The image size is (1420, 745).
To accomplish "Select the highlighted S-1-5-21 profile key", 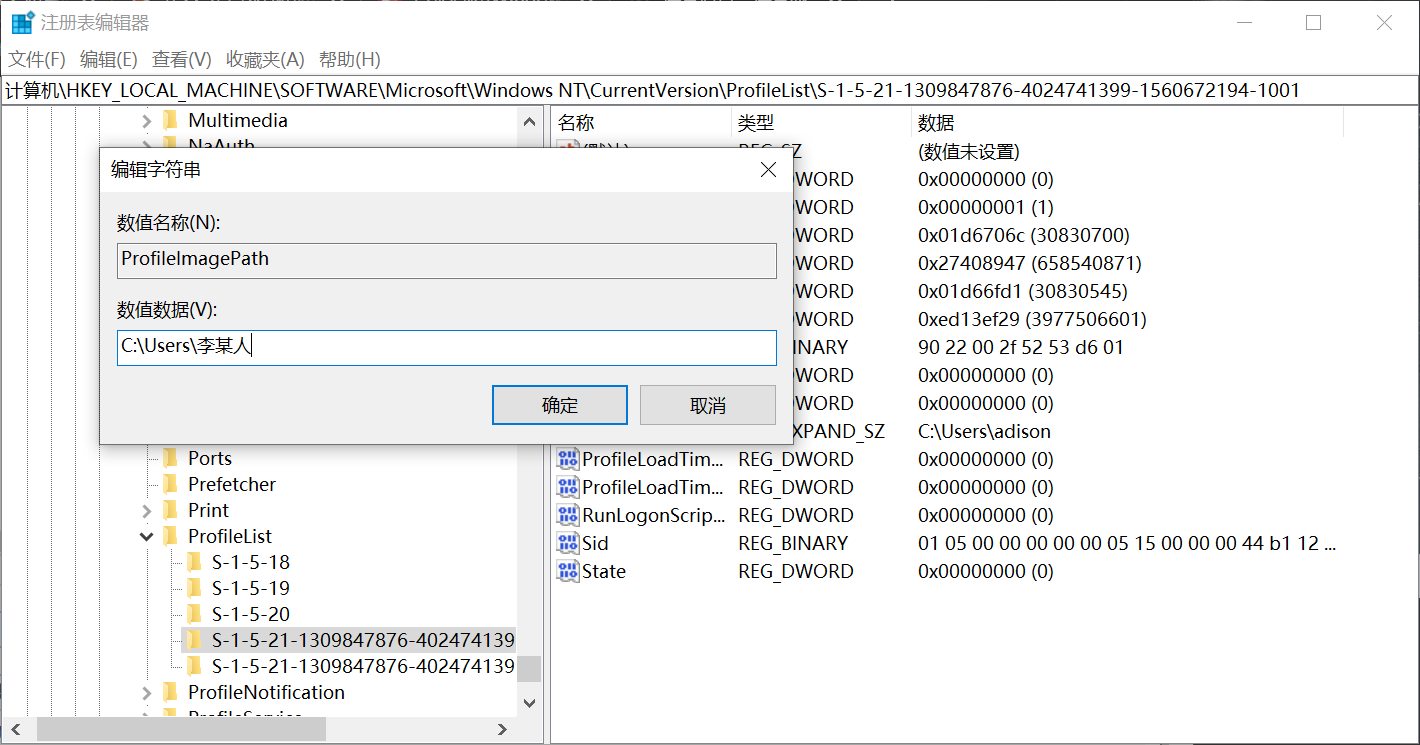I will click(x=363, y=640).
